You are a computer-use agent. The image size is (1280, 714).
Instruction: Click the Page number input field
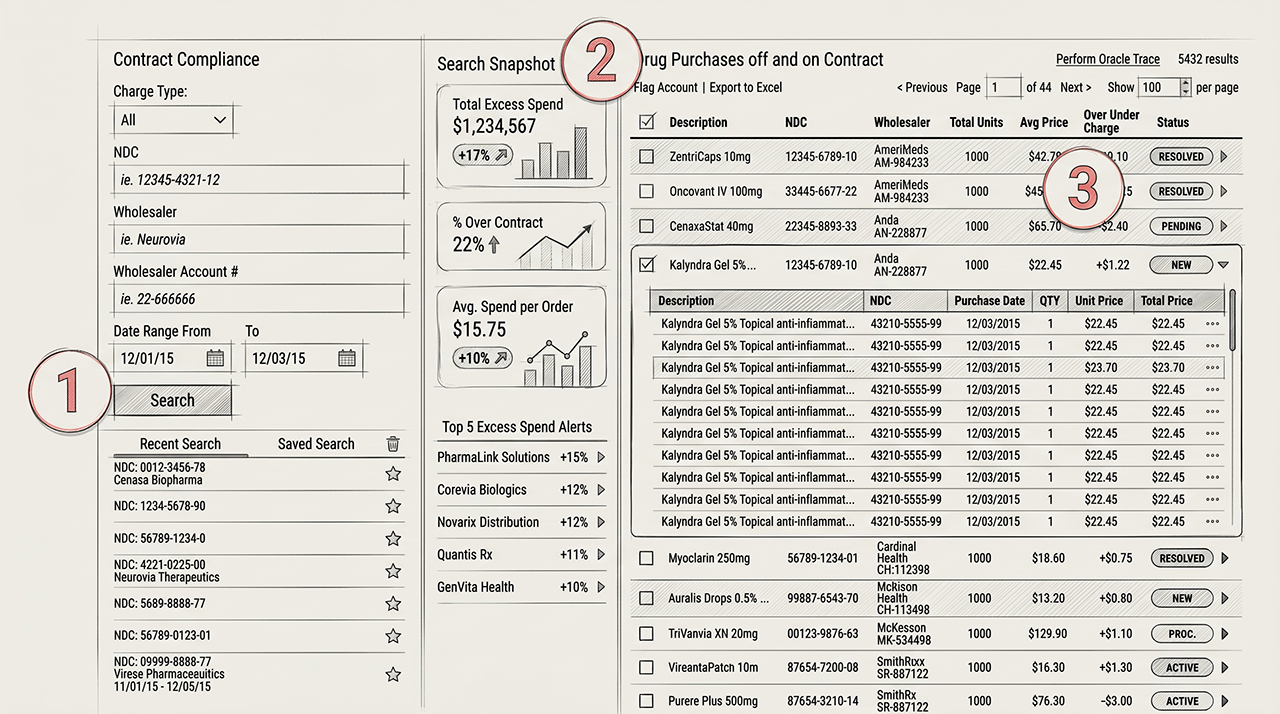(x=1004, y=87)
